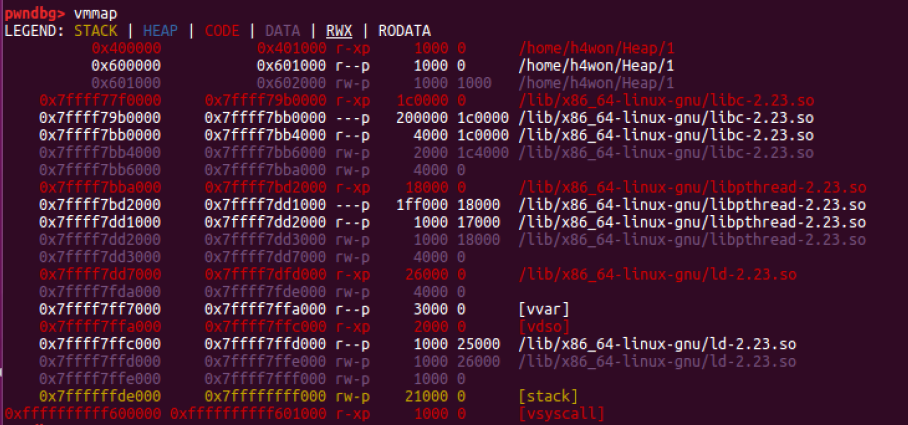Click the start address 0x7ffff79b0000
Image resolution: width=908 pixels, height=425 pixels.
point(100,118)
